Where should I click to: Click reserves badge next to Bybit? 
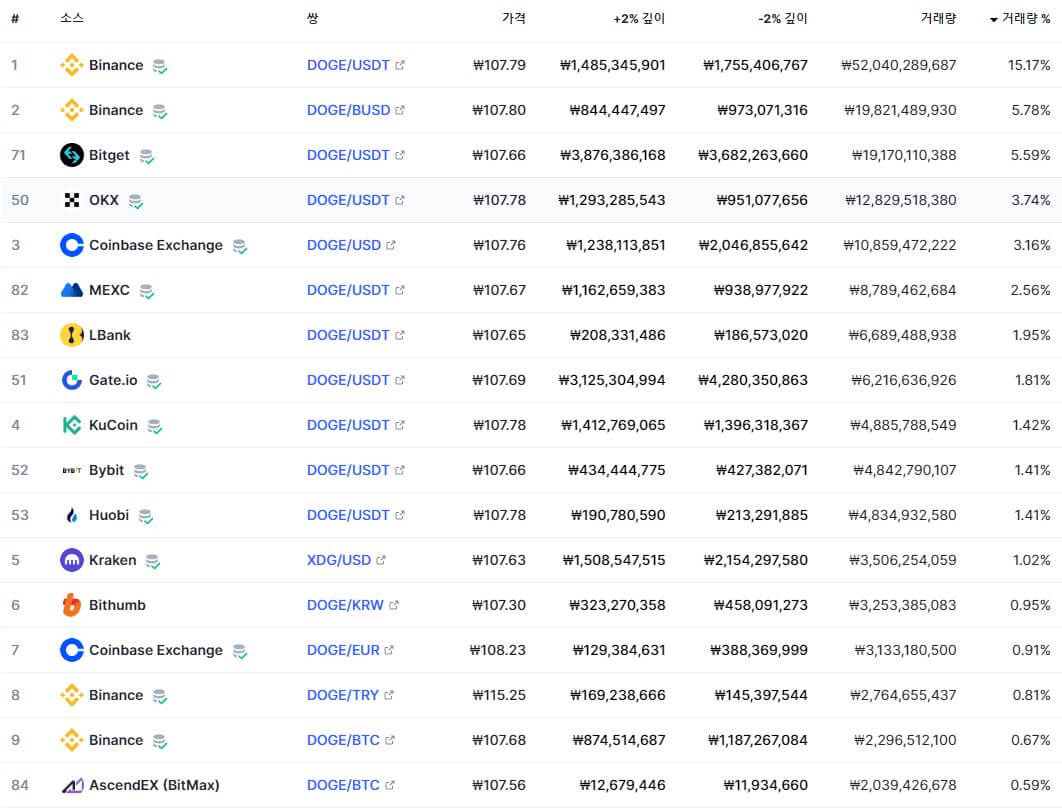(140, 472)
